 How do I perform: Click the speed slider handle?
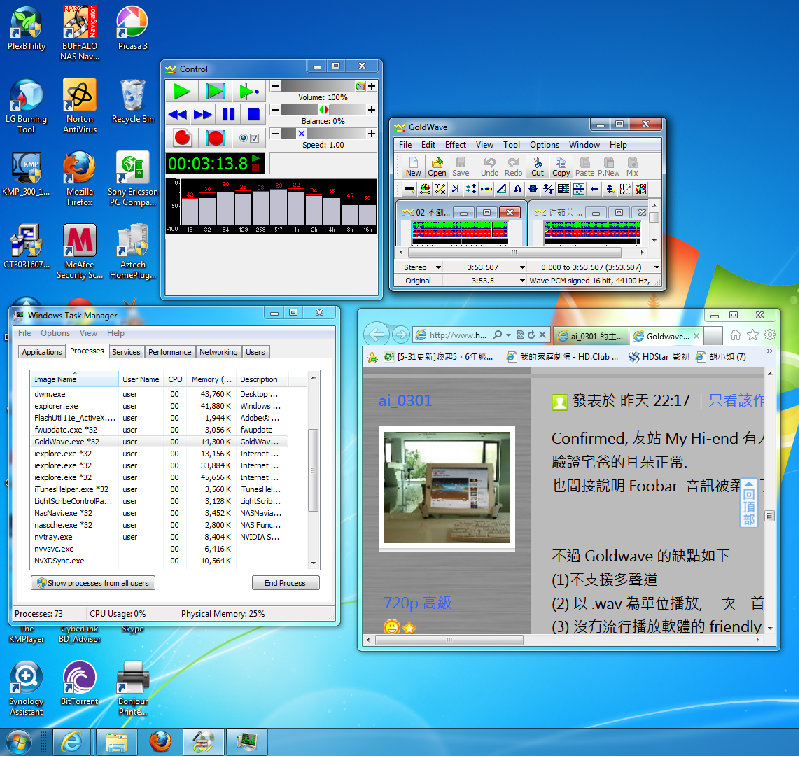(x=301, y=133)
